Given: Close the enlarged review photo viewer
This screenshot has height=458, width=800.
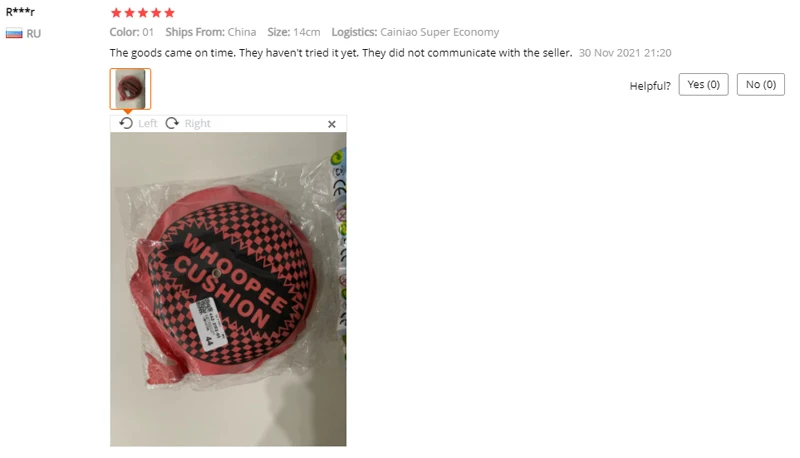Looking at the screenshot, I should (x=332, y=124).
